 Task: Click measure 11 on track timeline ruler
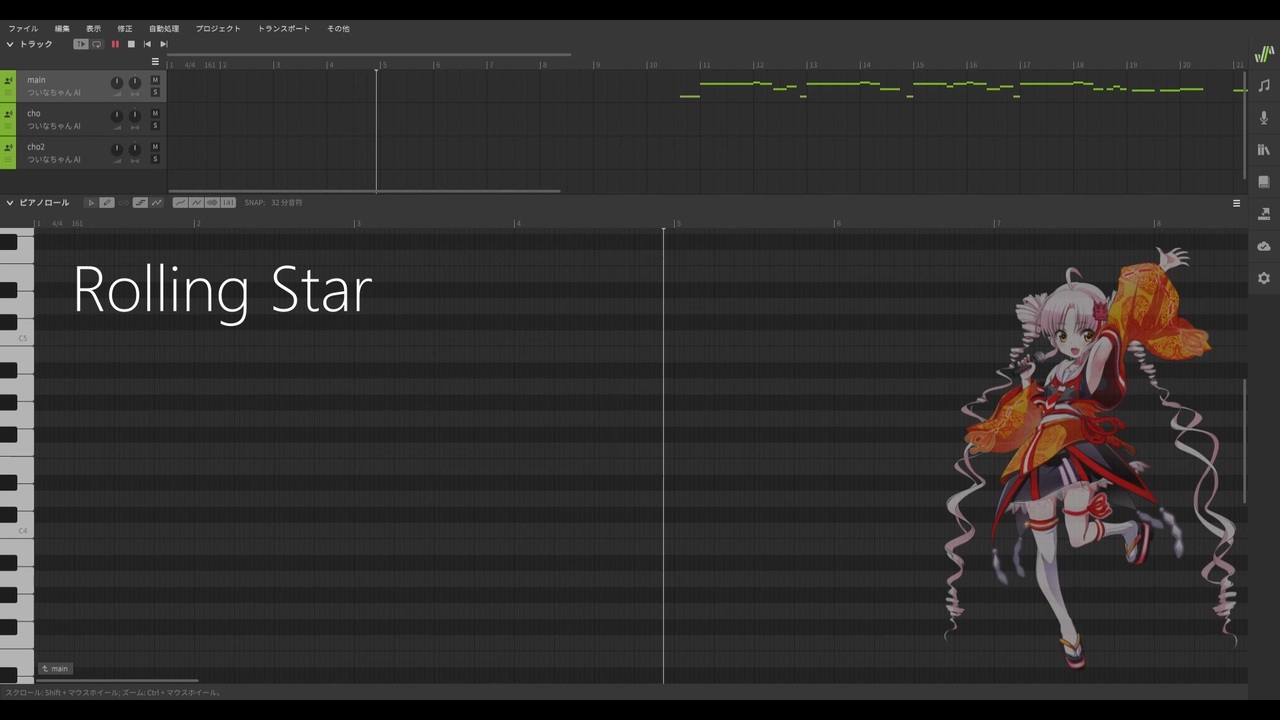coord(705,65)
